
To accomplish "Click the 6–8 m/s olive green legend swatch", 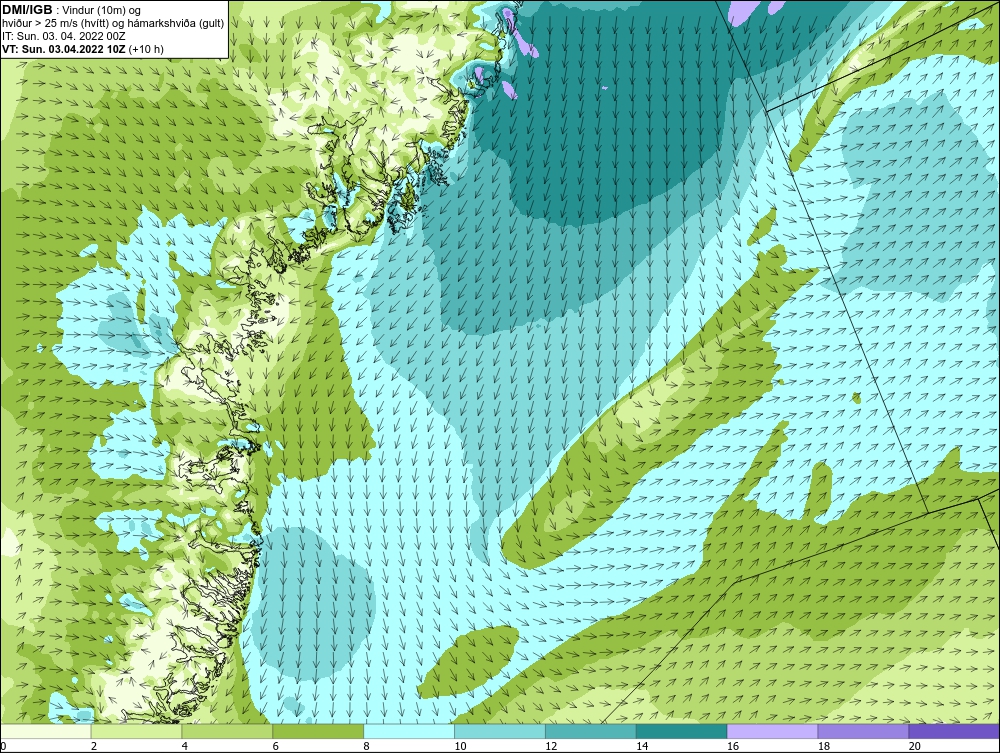I will pos(318,731).
